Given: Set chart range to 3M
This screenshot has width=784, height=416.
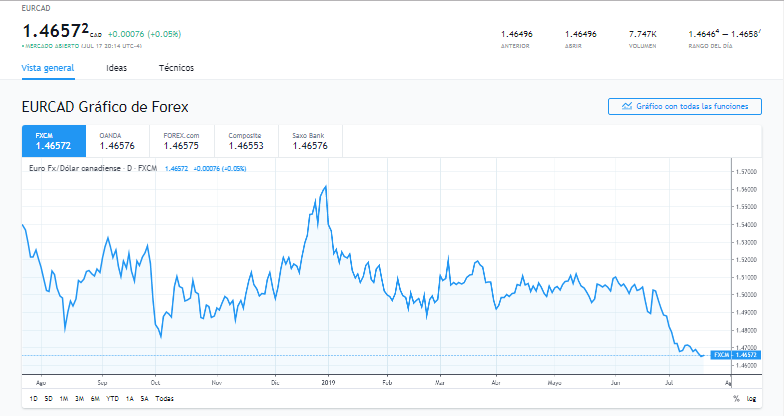Looking at the screenshot, I should [79, 398].
